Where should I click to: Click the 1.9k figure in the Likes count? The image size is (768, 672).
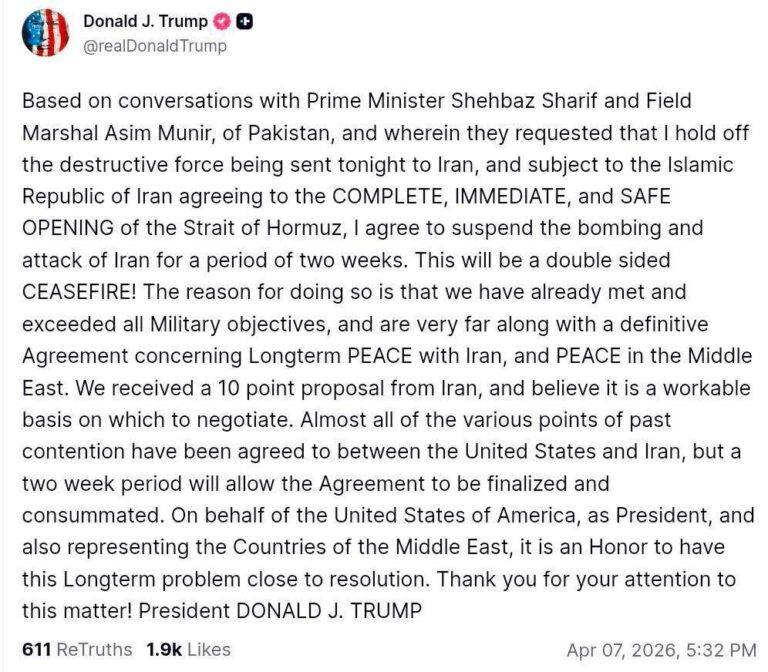(x=164, y=649)
